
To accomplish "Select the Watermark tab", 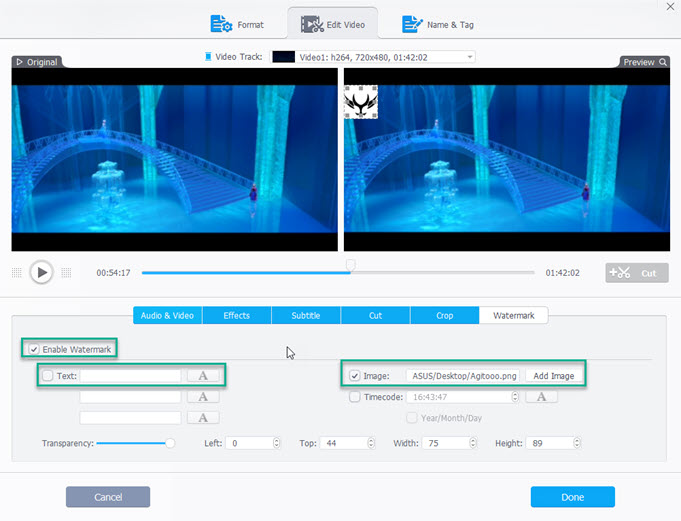I will [513, 315].
